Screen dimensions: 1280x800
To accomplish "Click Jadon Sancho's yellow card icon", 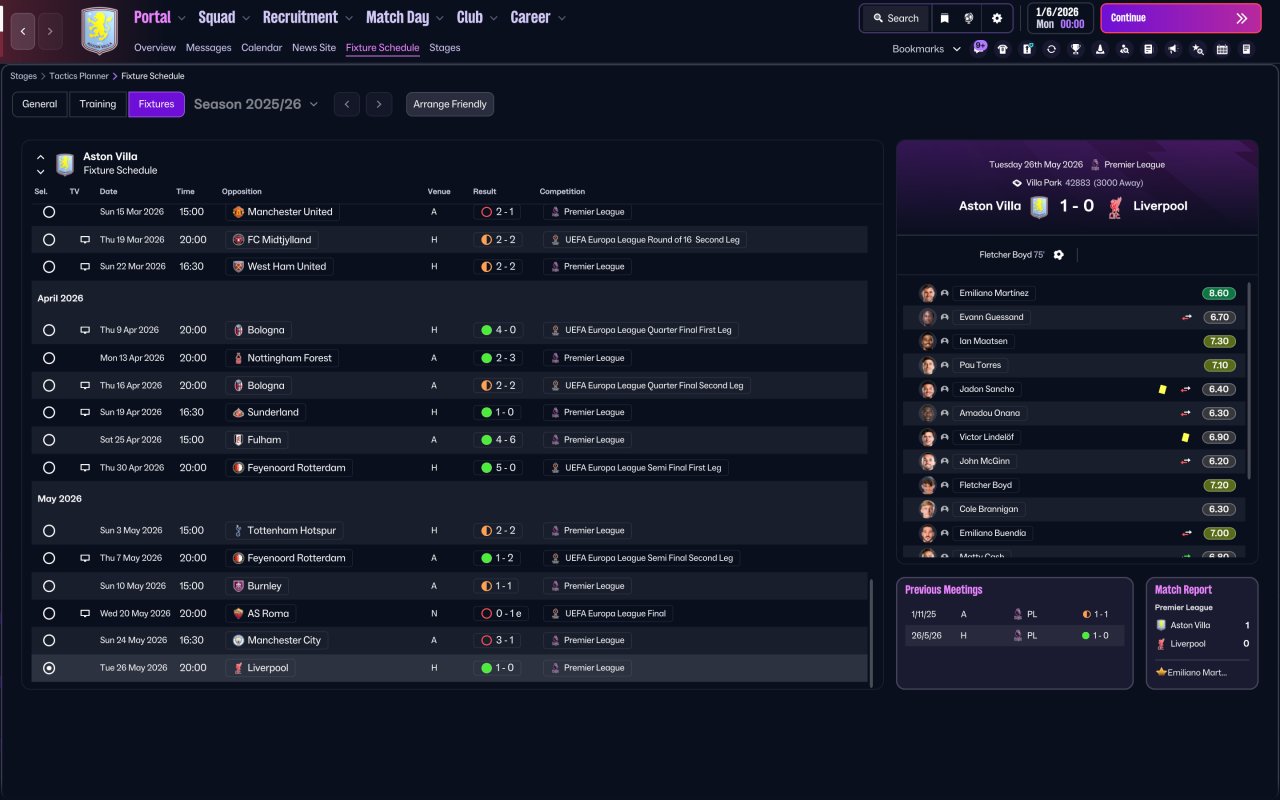I will click(x=1163, y=389).
